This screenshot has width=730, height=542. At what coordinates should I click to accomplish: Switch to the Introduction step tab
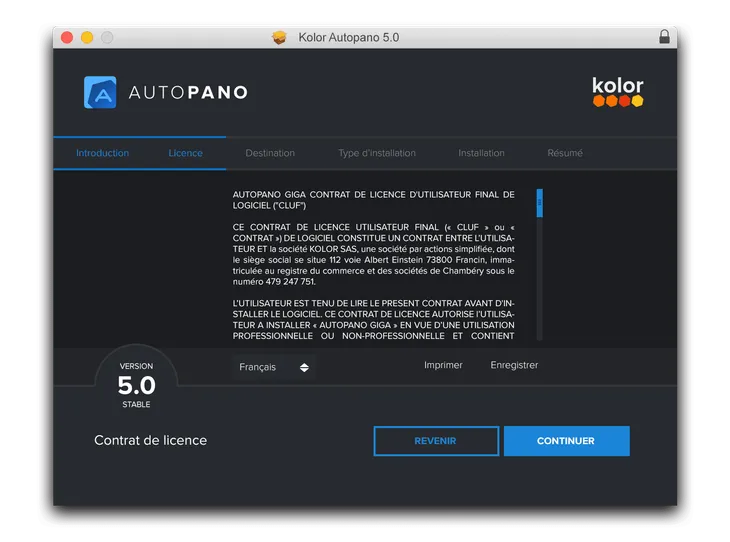102,153
